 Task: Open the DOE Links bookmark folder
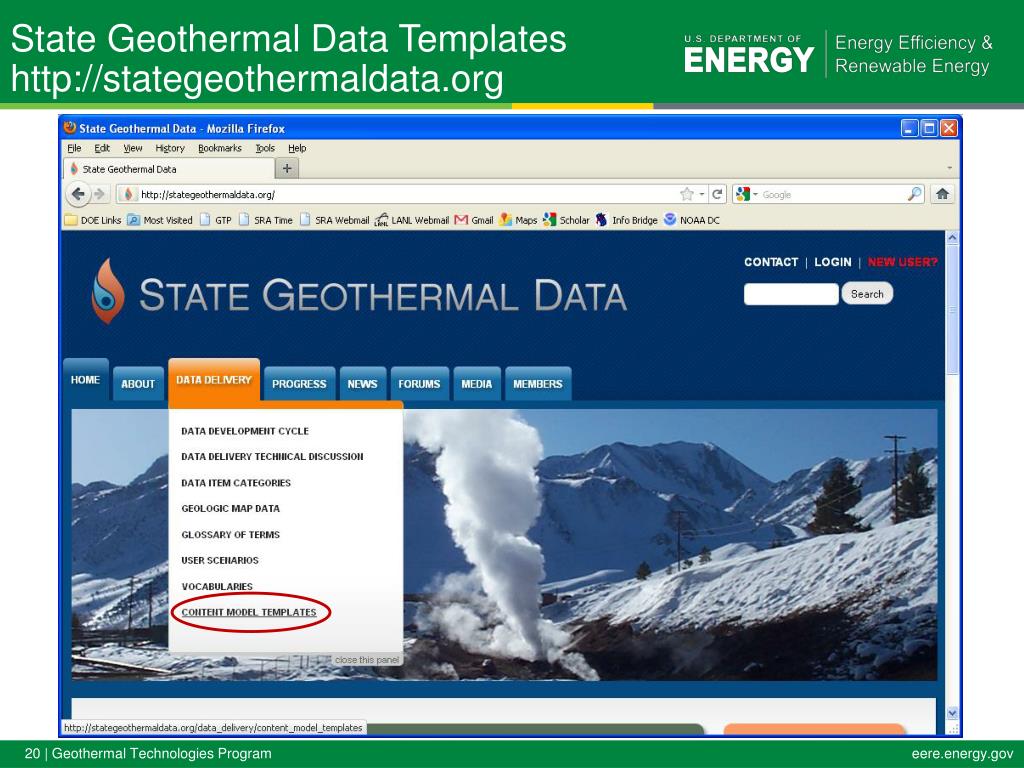tap(93, 220)
